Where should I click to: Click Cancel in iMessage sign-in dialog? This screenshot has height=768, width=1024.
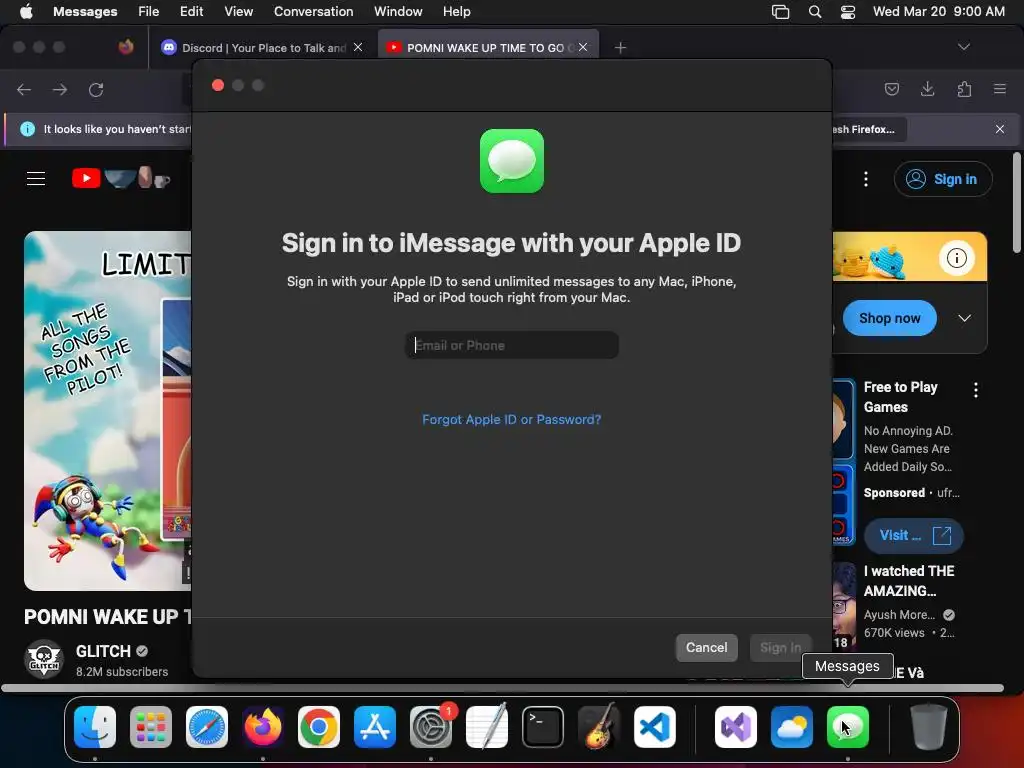pyautogui.click(x=707, y=647)
